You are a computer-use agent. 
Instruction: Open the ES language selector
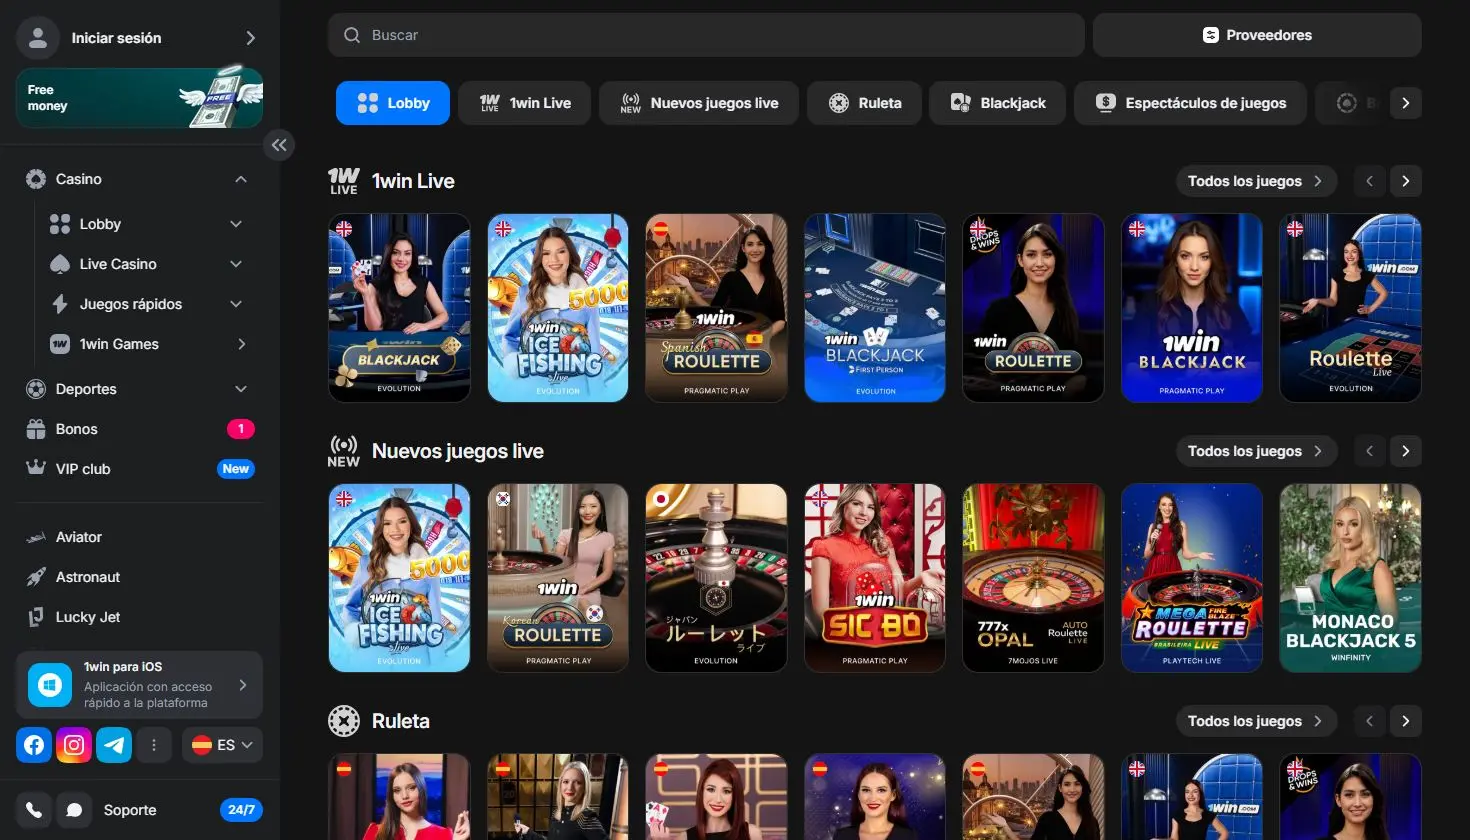click(x=221, y=745)
